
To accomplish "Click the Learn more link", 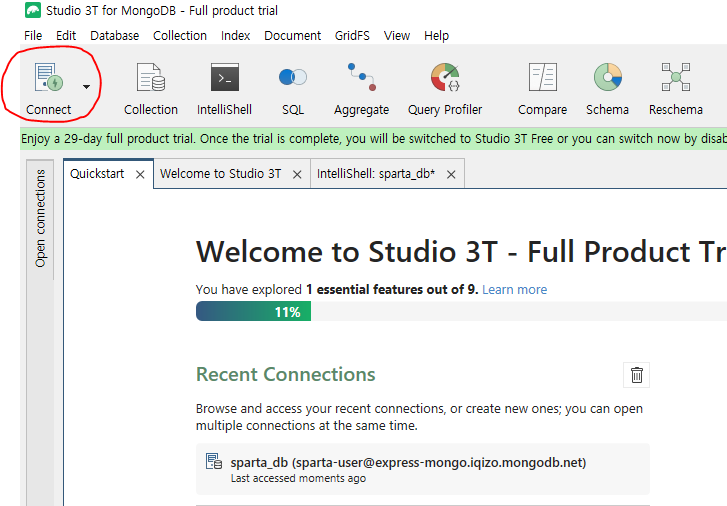I will [515, 290].
